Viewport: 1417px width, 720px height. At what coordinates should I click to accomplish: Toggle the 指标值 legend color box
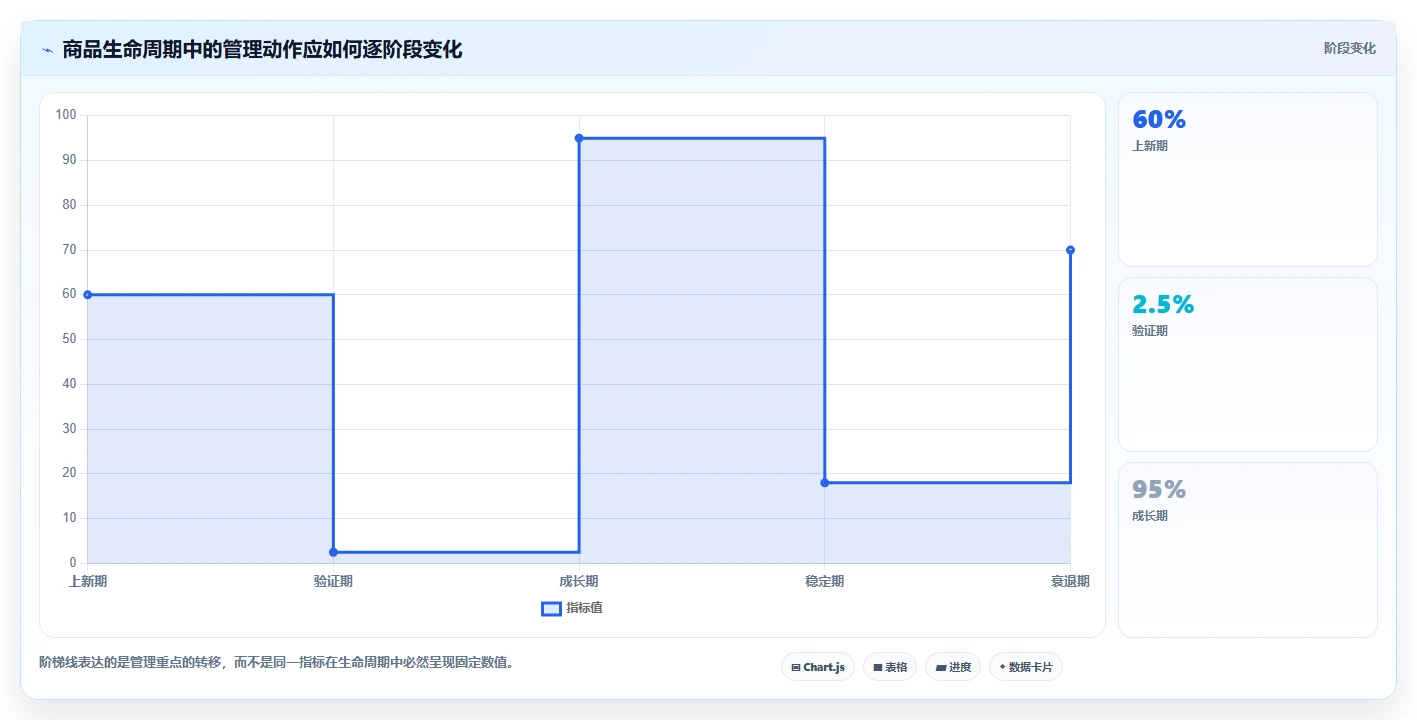coord(551,608)
